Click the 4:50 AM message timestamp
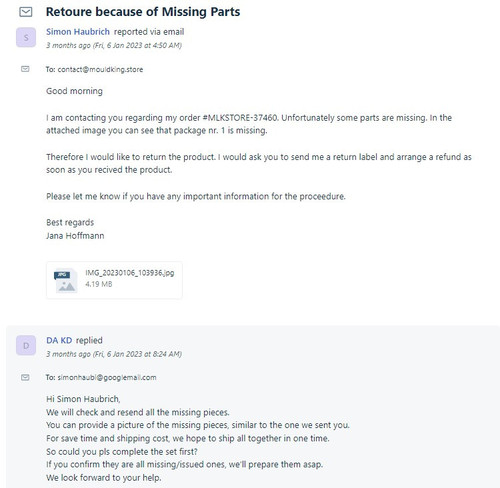 pyautogui.click(x=114, y=45)
